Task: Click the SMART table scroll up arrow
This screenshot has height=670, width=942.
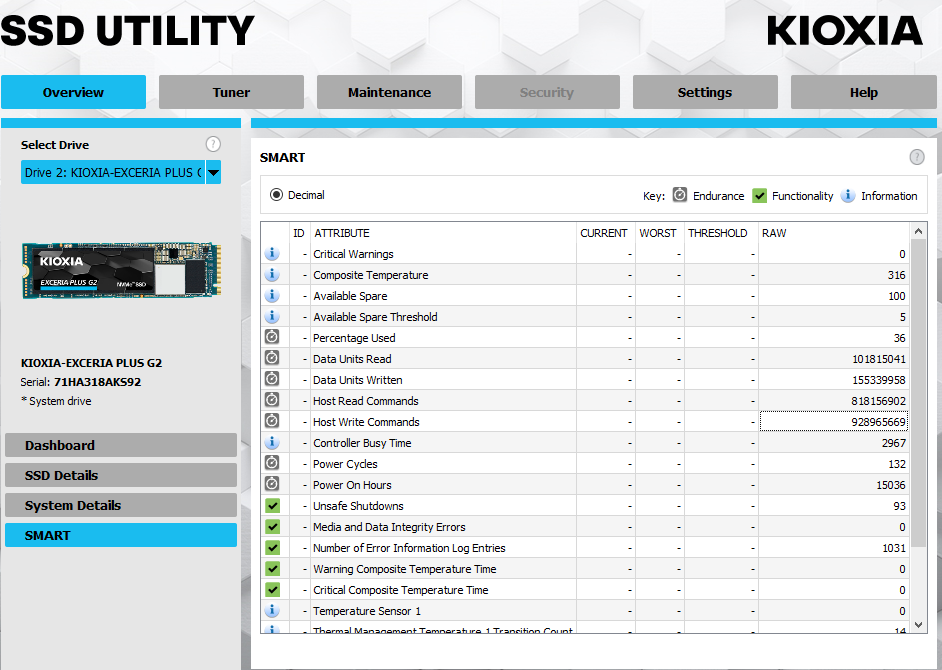Action: [x=918, y=231]
